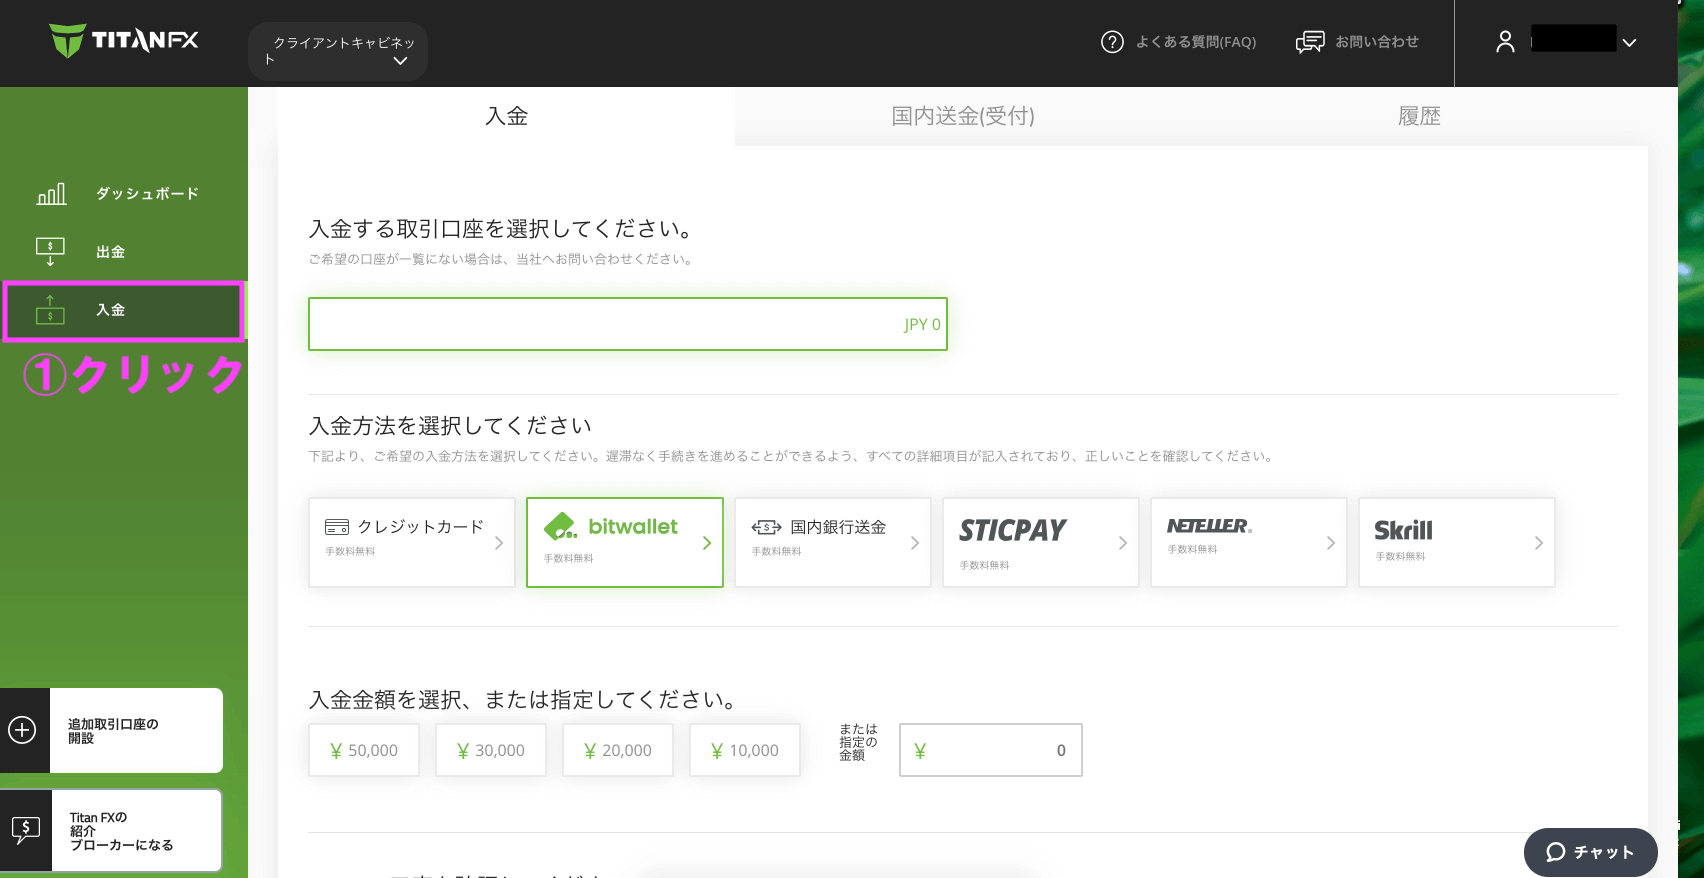Click the plus icon for additional account

[x=22, y=730]
